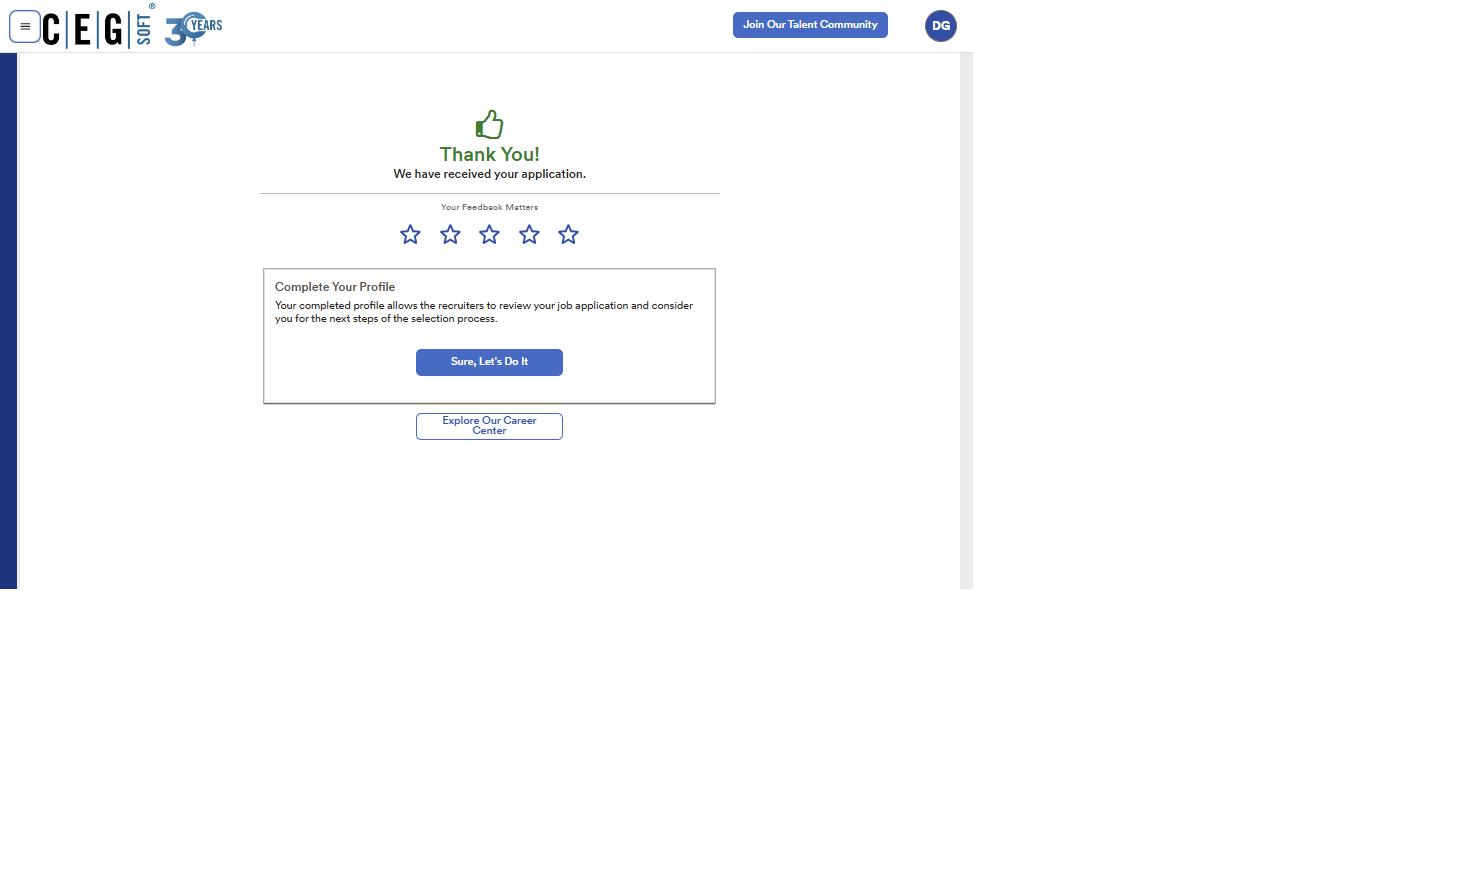Click Join Our Talent Community button
This screenshot has width=1459, height=883.
click(x=810, y=25)
